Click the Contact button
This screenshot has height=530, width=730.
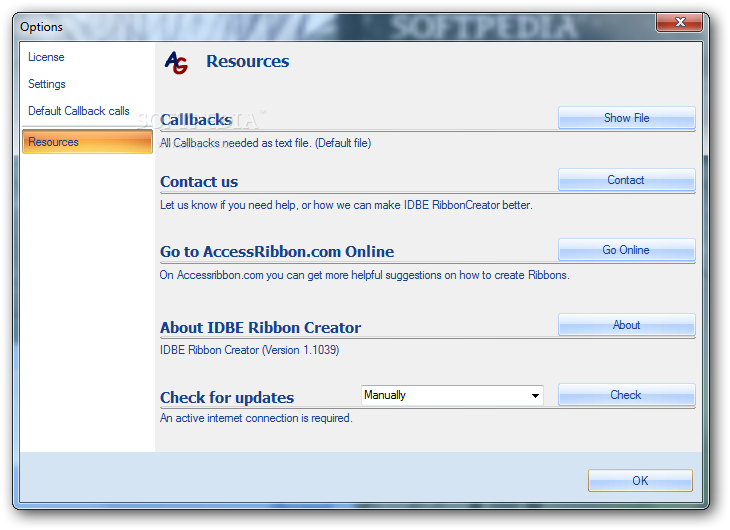pos(627,180)
